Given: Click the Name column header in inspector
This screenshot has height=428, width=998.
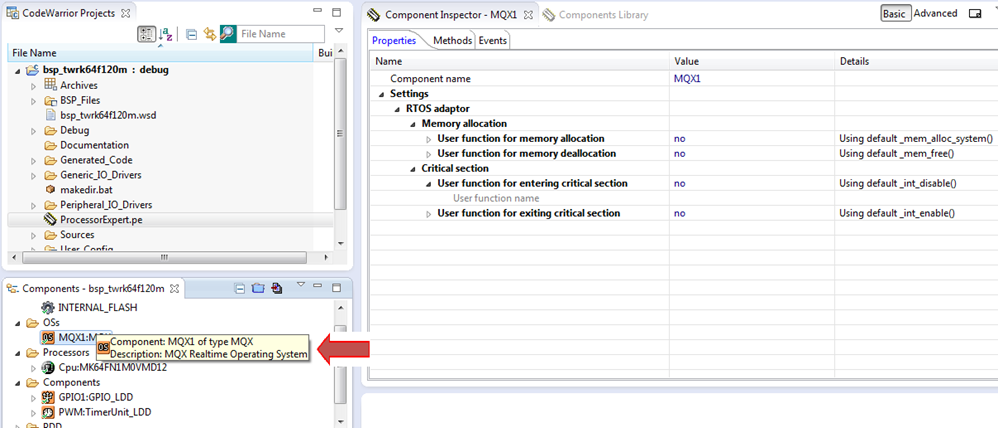Looking at the screenshot, I should click(x=520, y=61).
